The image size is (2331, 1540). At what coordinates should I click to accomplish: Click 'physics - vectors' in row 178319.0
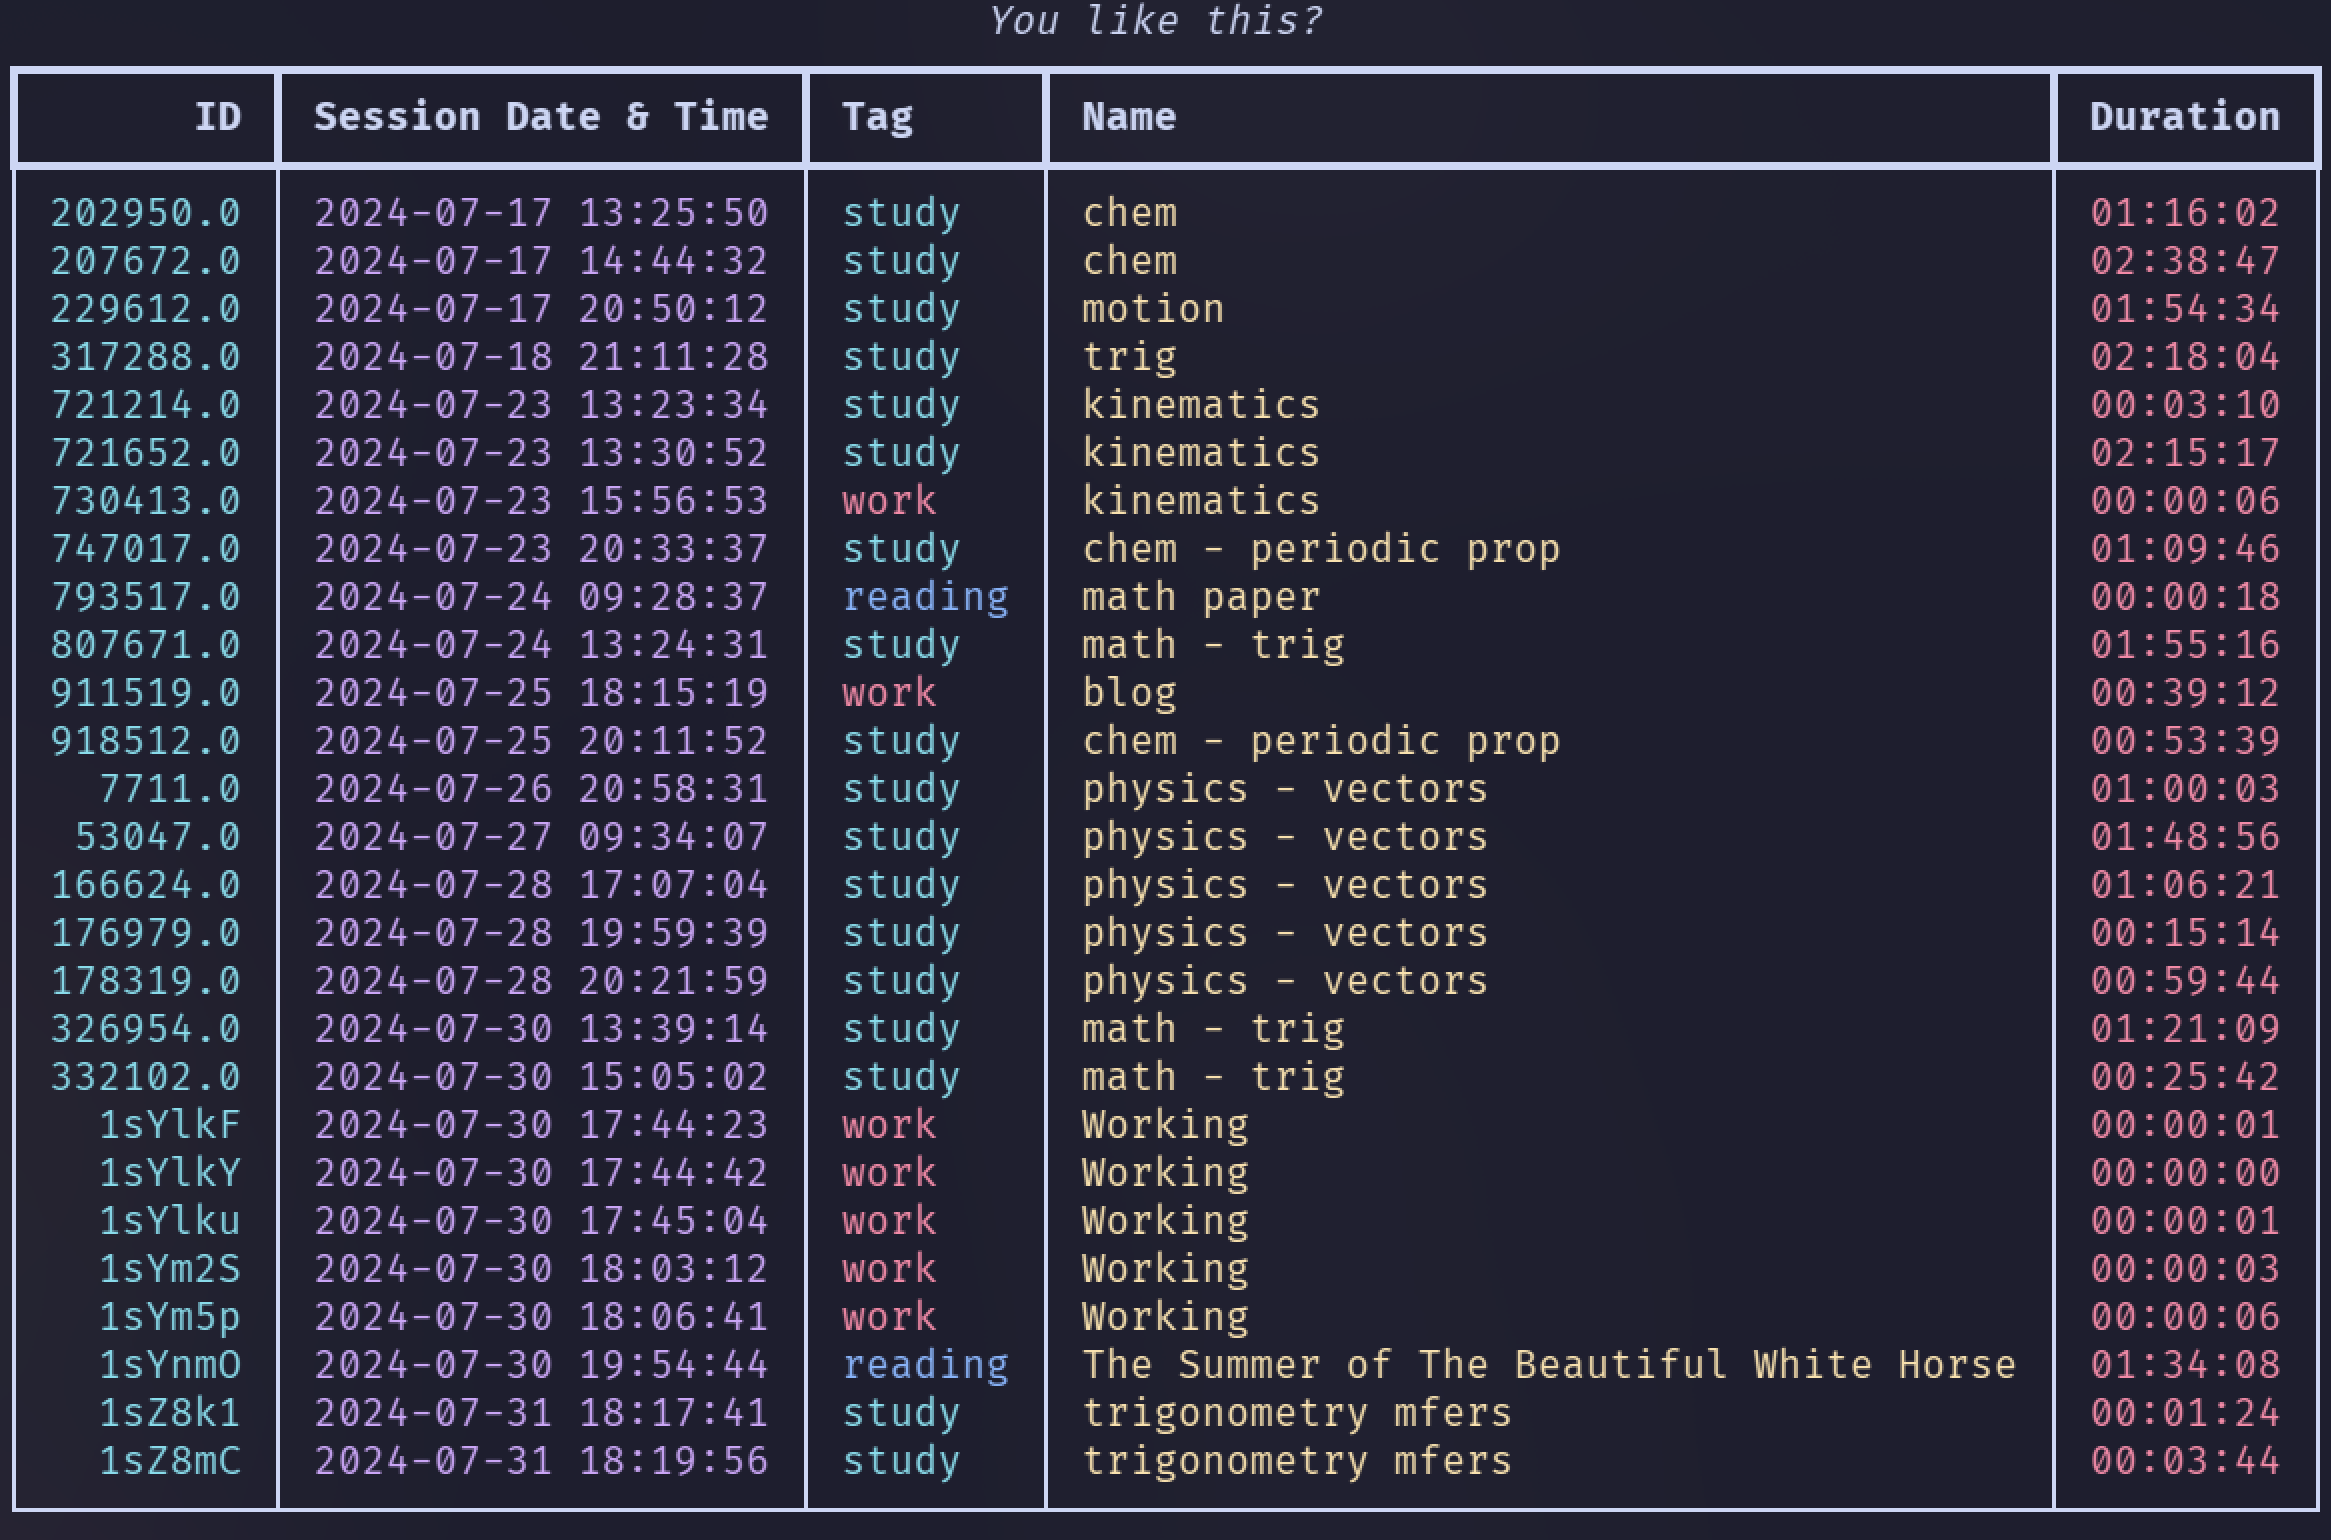[x=1285, y=981]
